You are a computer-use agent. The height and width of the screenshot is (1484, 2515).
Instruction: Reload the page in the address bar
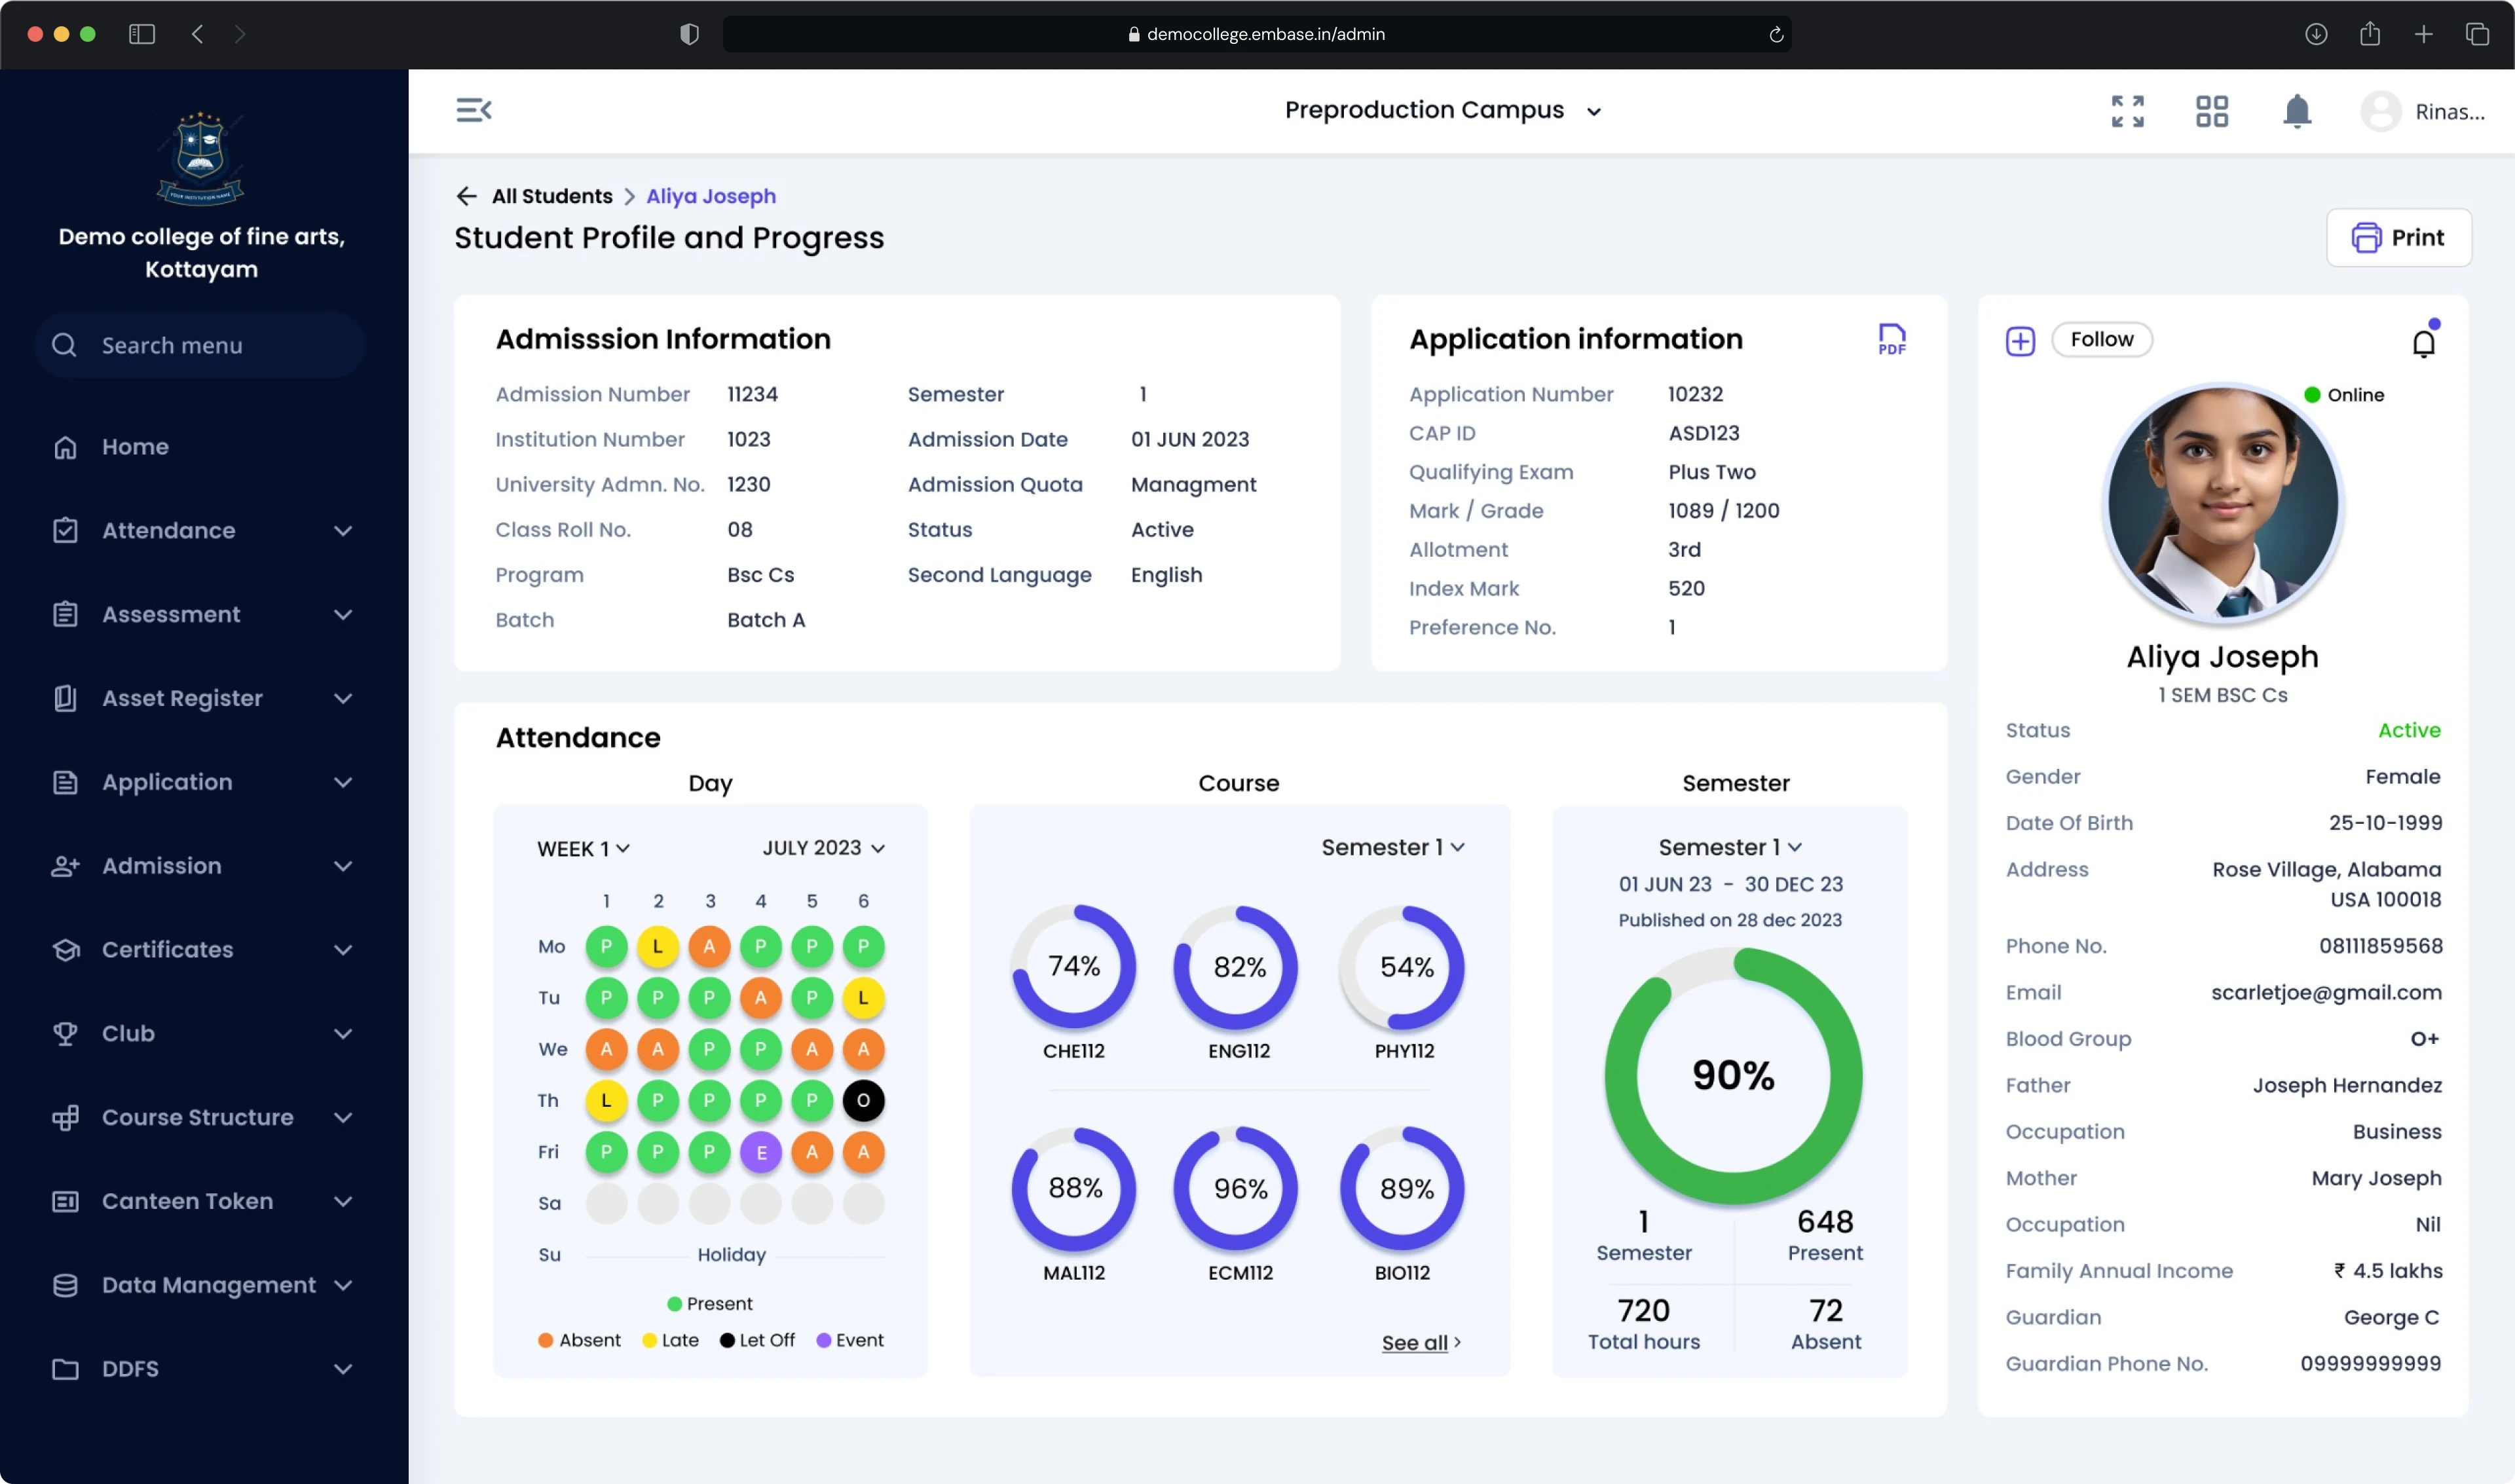(x=1775, y=34)
